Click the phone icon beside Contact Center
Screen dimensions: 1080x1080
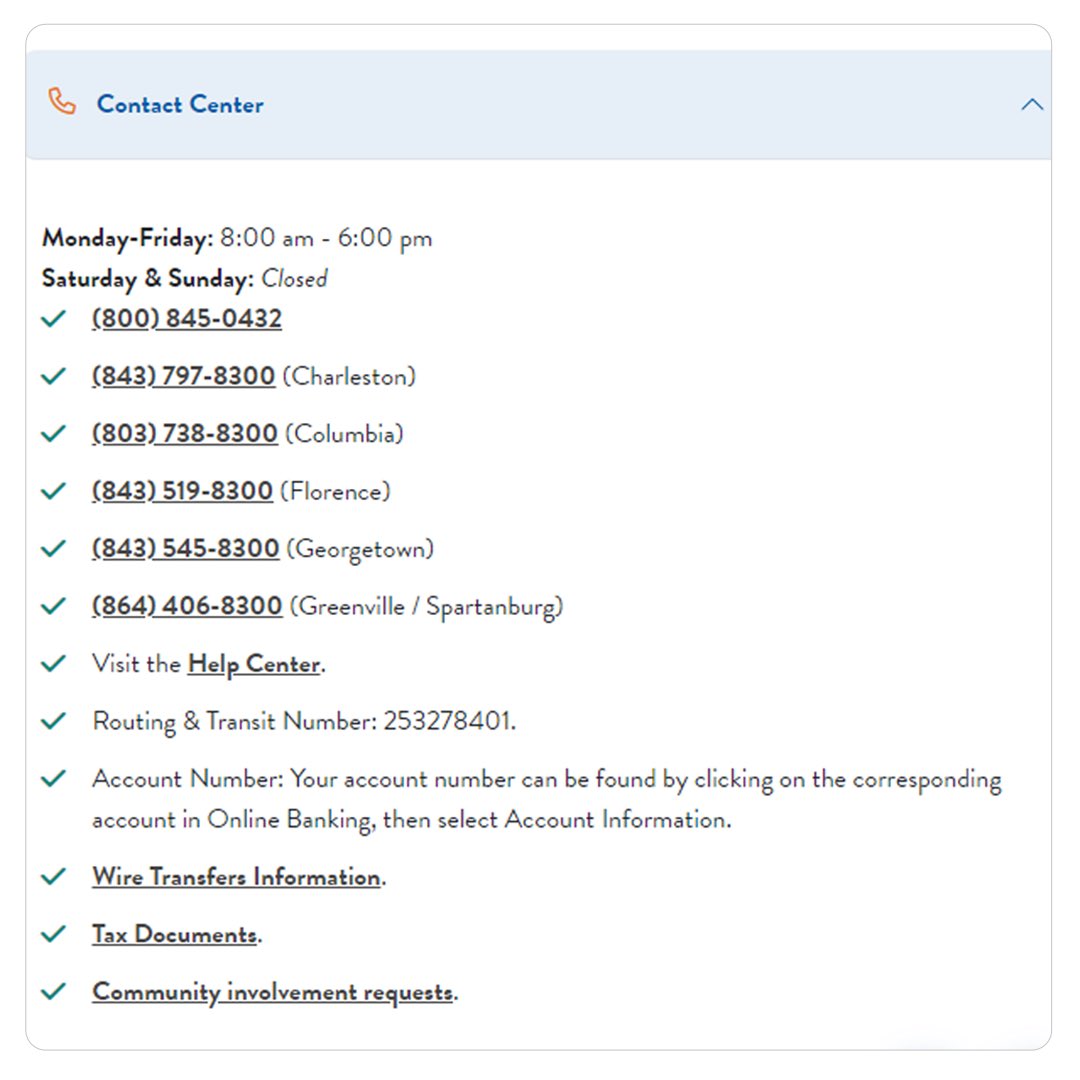point(62,101)
